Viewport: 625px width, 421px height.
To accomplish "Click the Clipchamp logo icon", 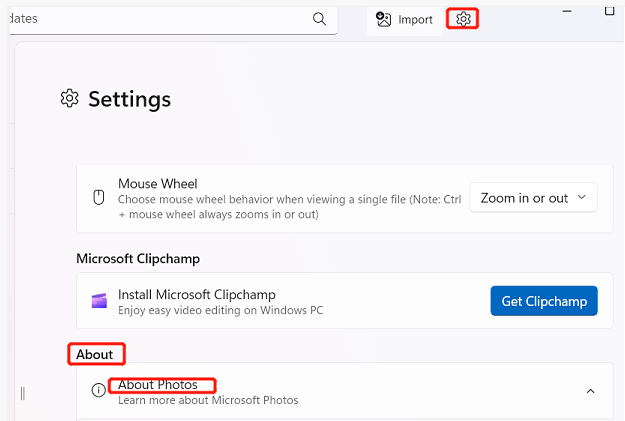I will 99,301.
